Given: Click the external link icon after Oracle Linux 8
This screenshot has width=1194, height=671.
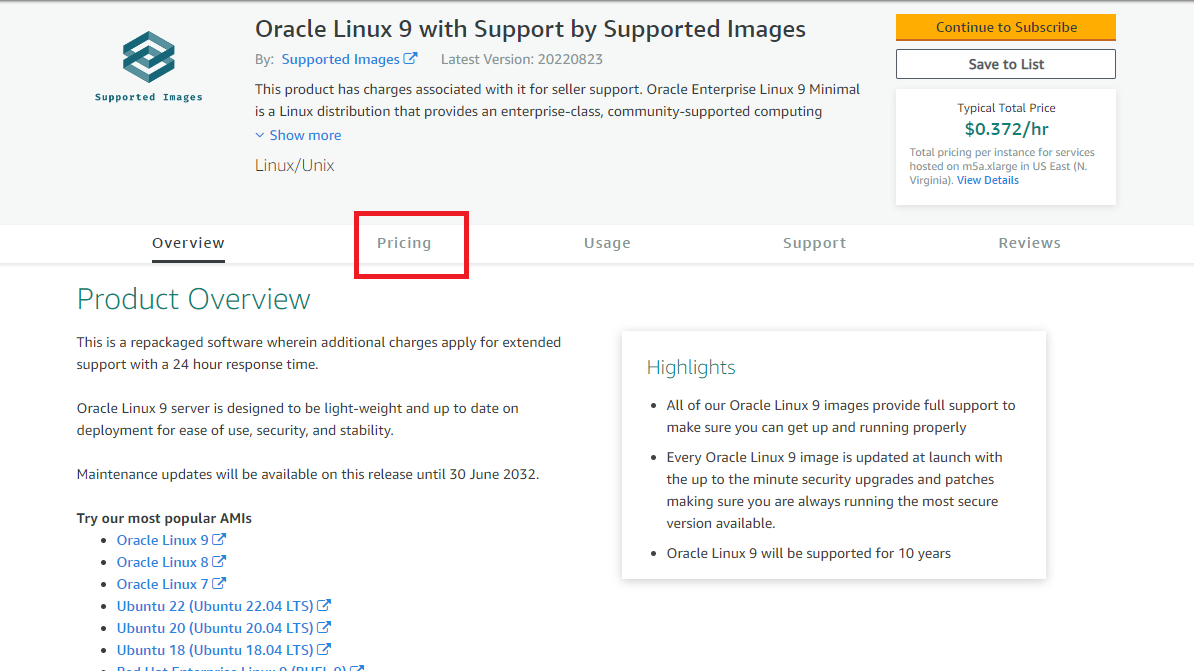Looking at the screenshot, I should click(x=219, y=561).
